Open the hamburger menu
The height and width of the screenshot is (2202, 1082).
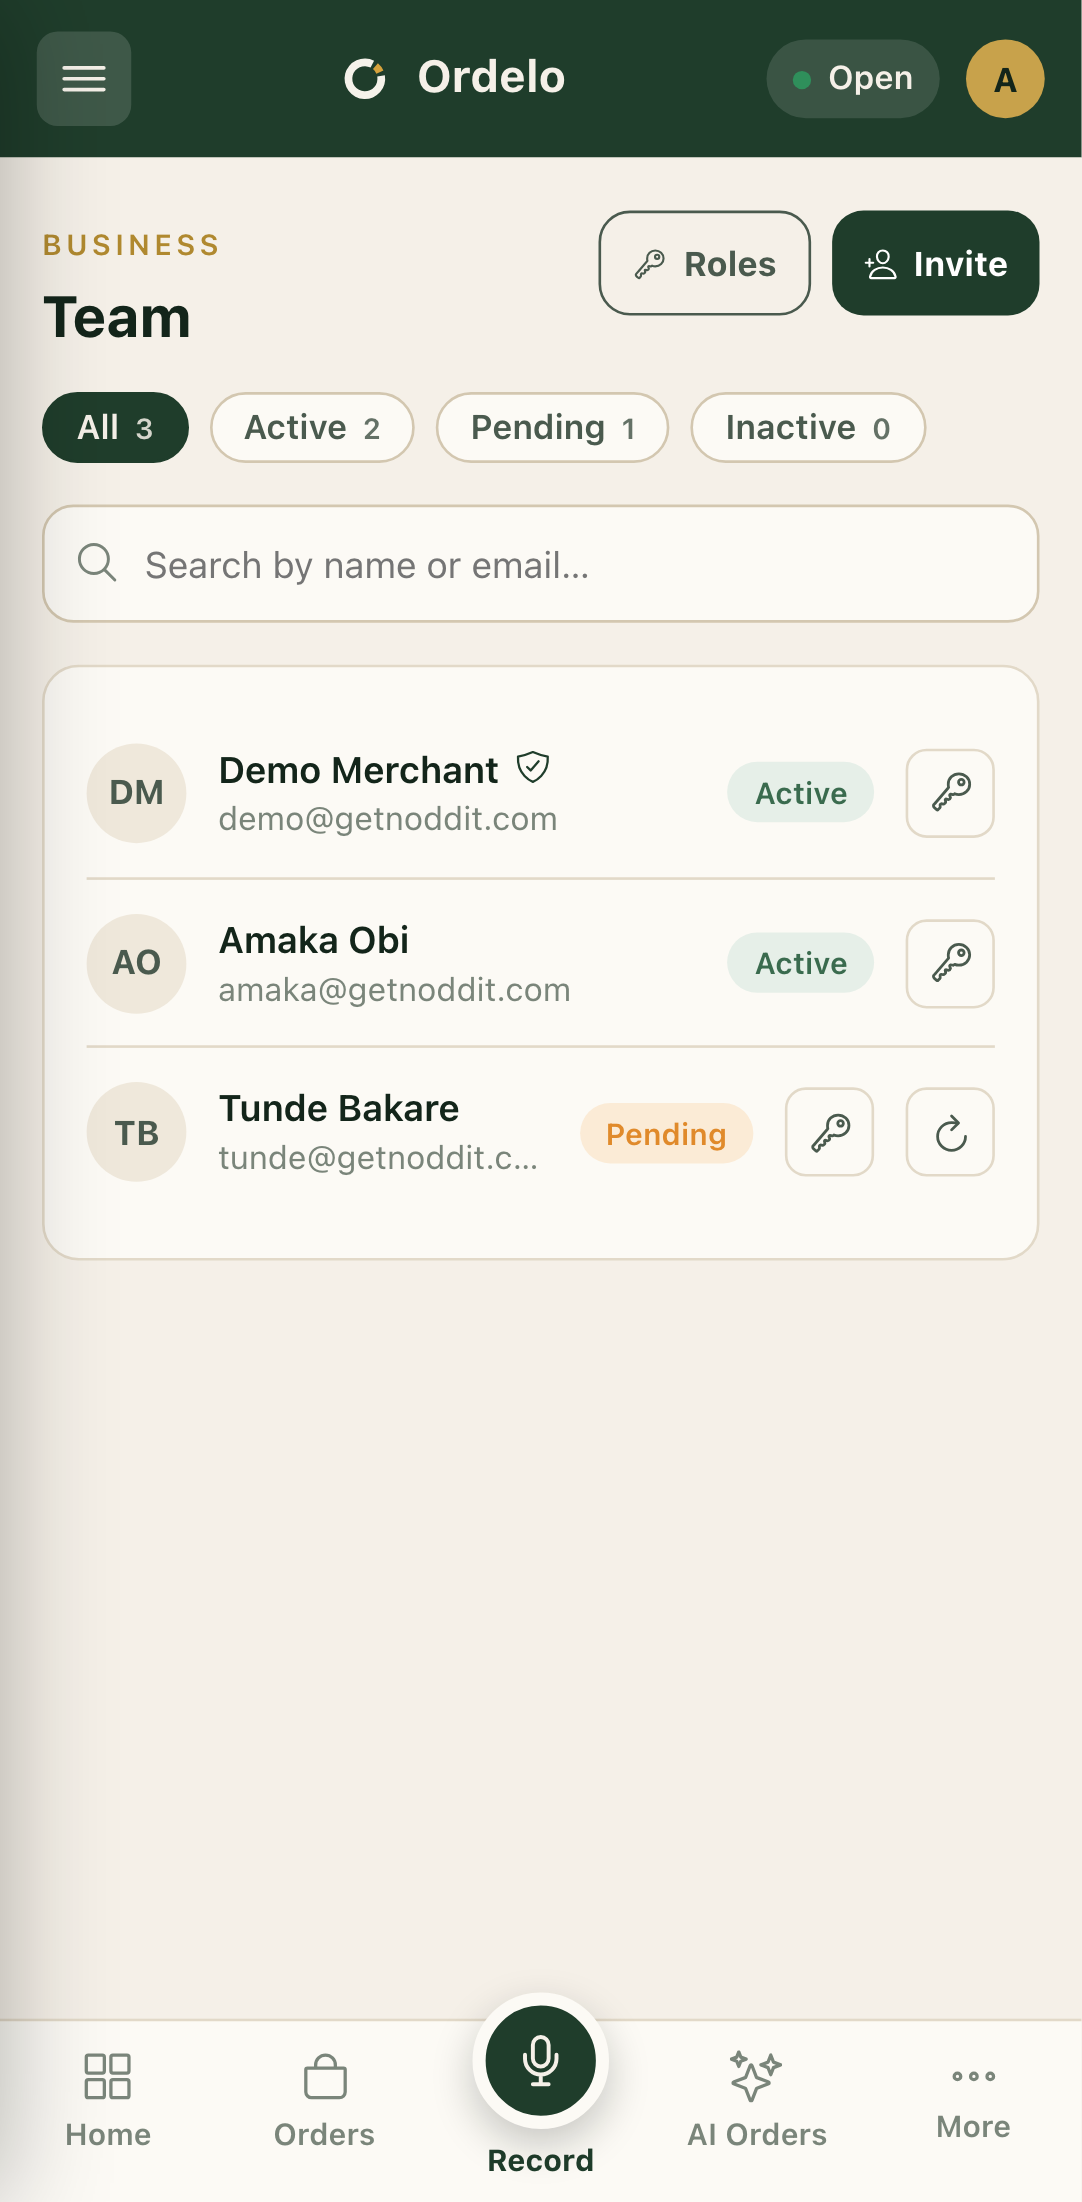84,79
